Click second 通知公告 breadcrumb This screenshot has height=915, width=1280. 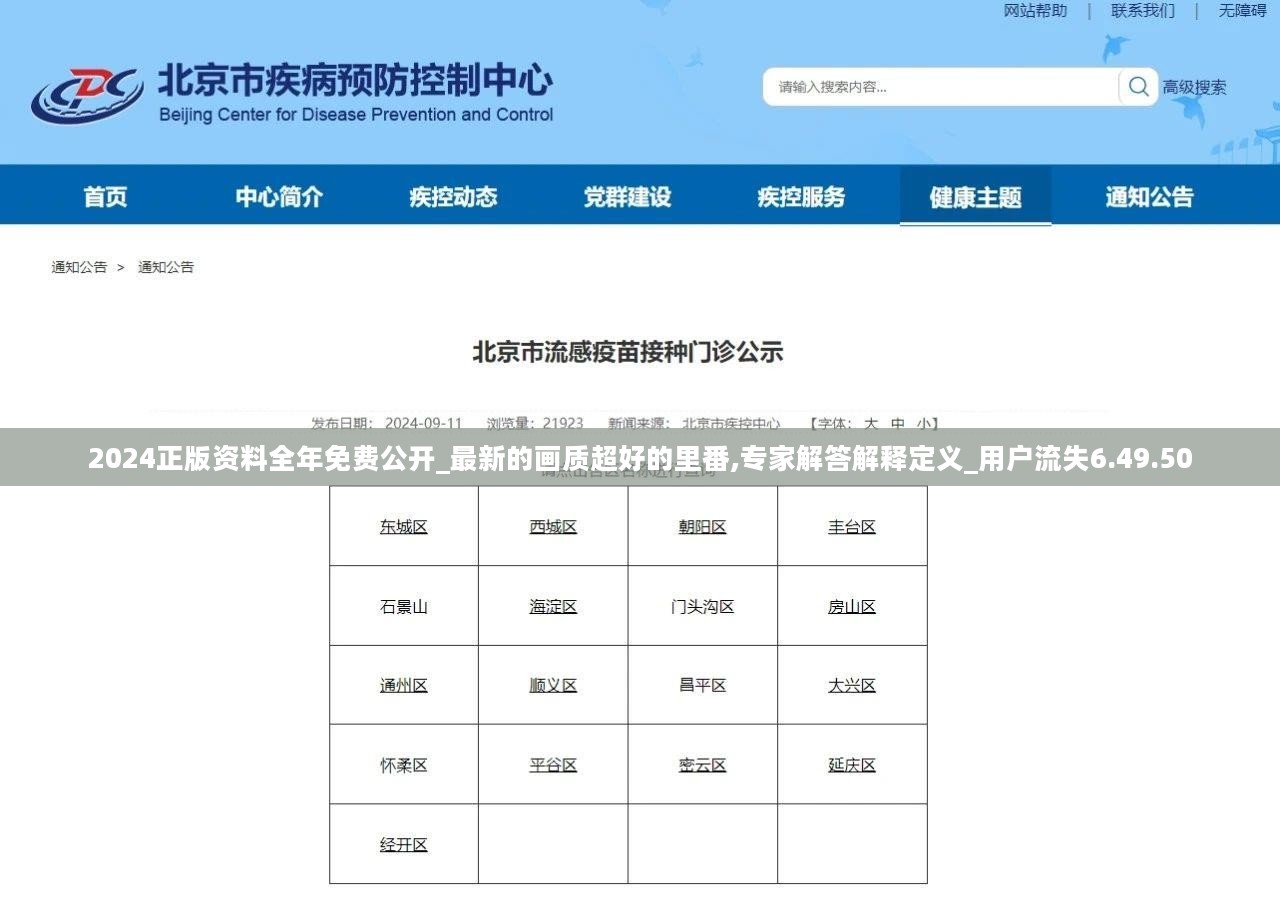pyautogui.click(x=166, y=267)
